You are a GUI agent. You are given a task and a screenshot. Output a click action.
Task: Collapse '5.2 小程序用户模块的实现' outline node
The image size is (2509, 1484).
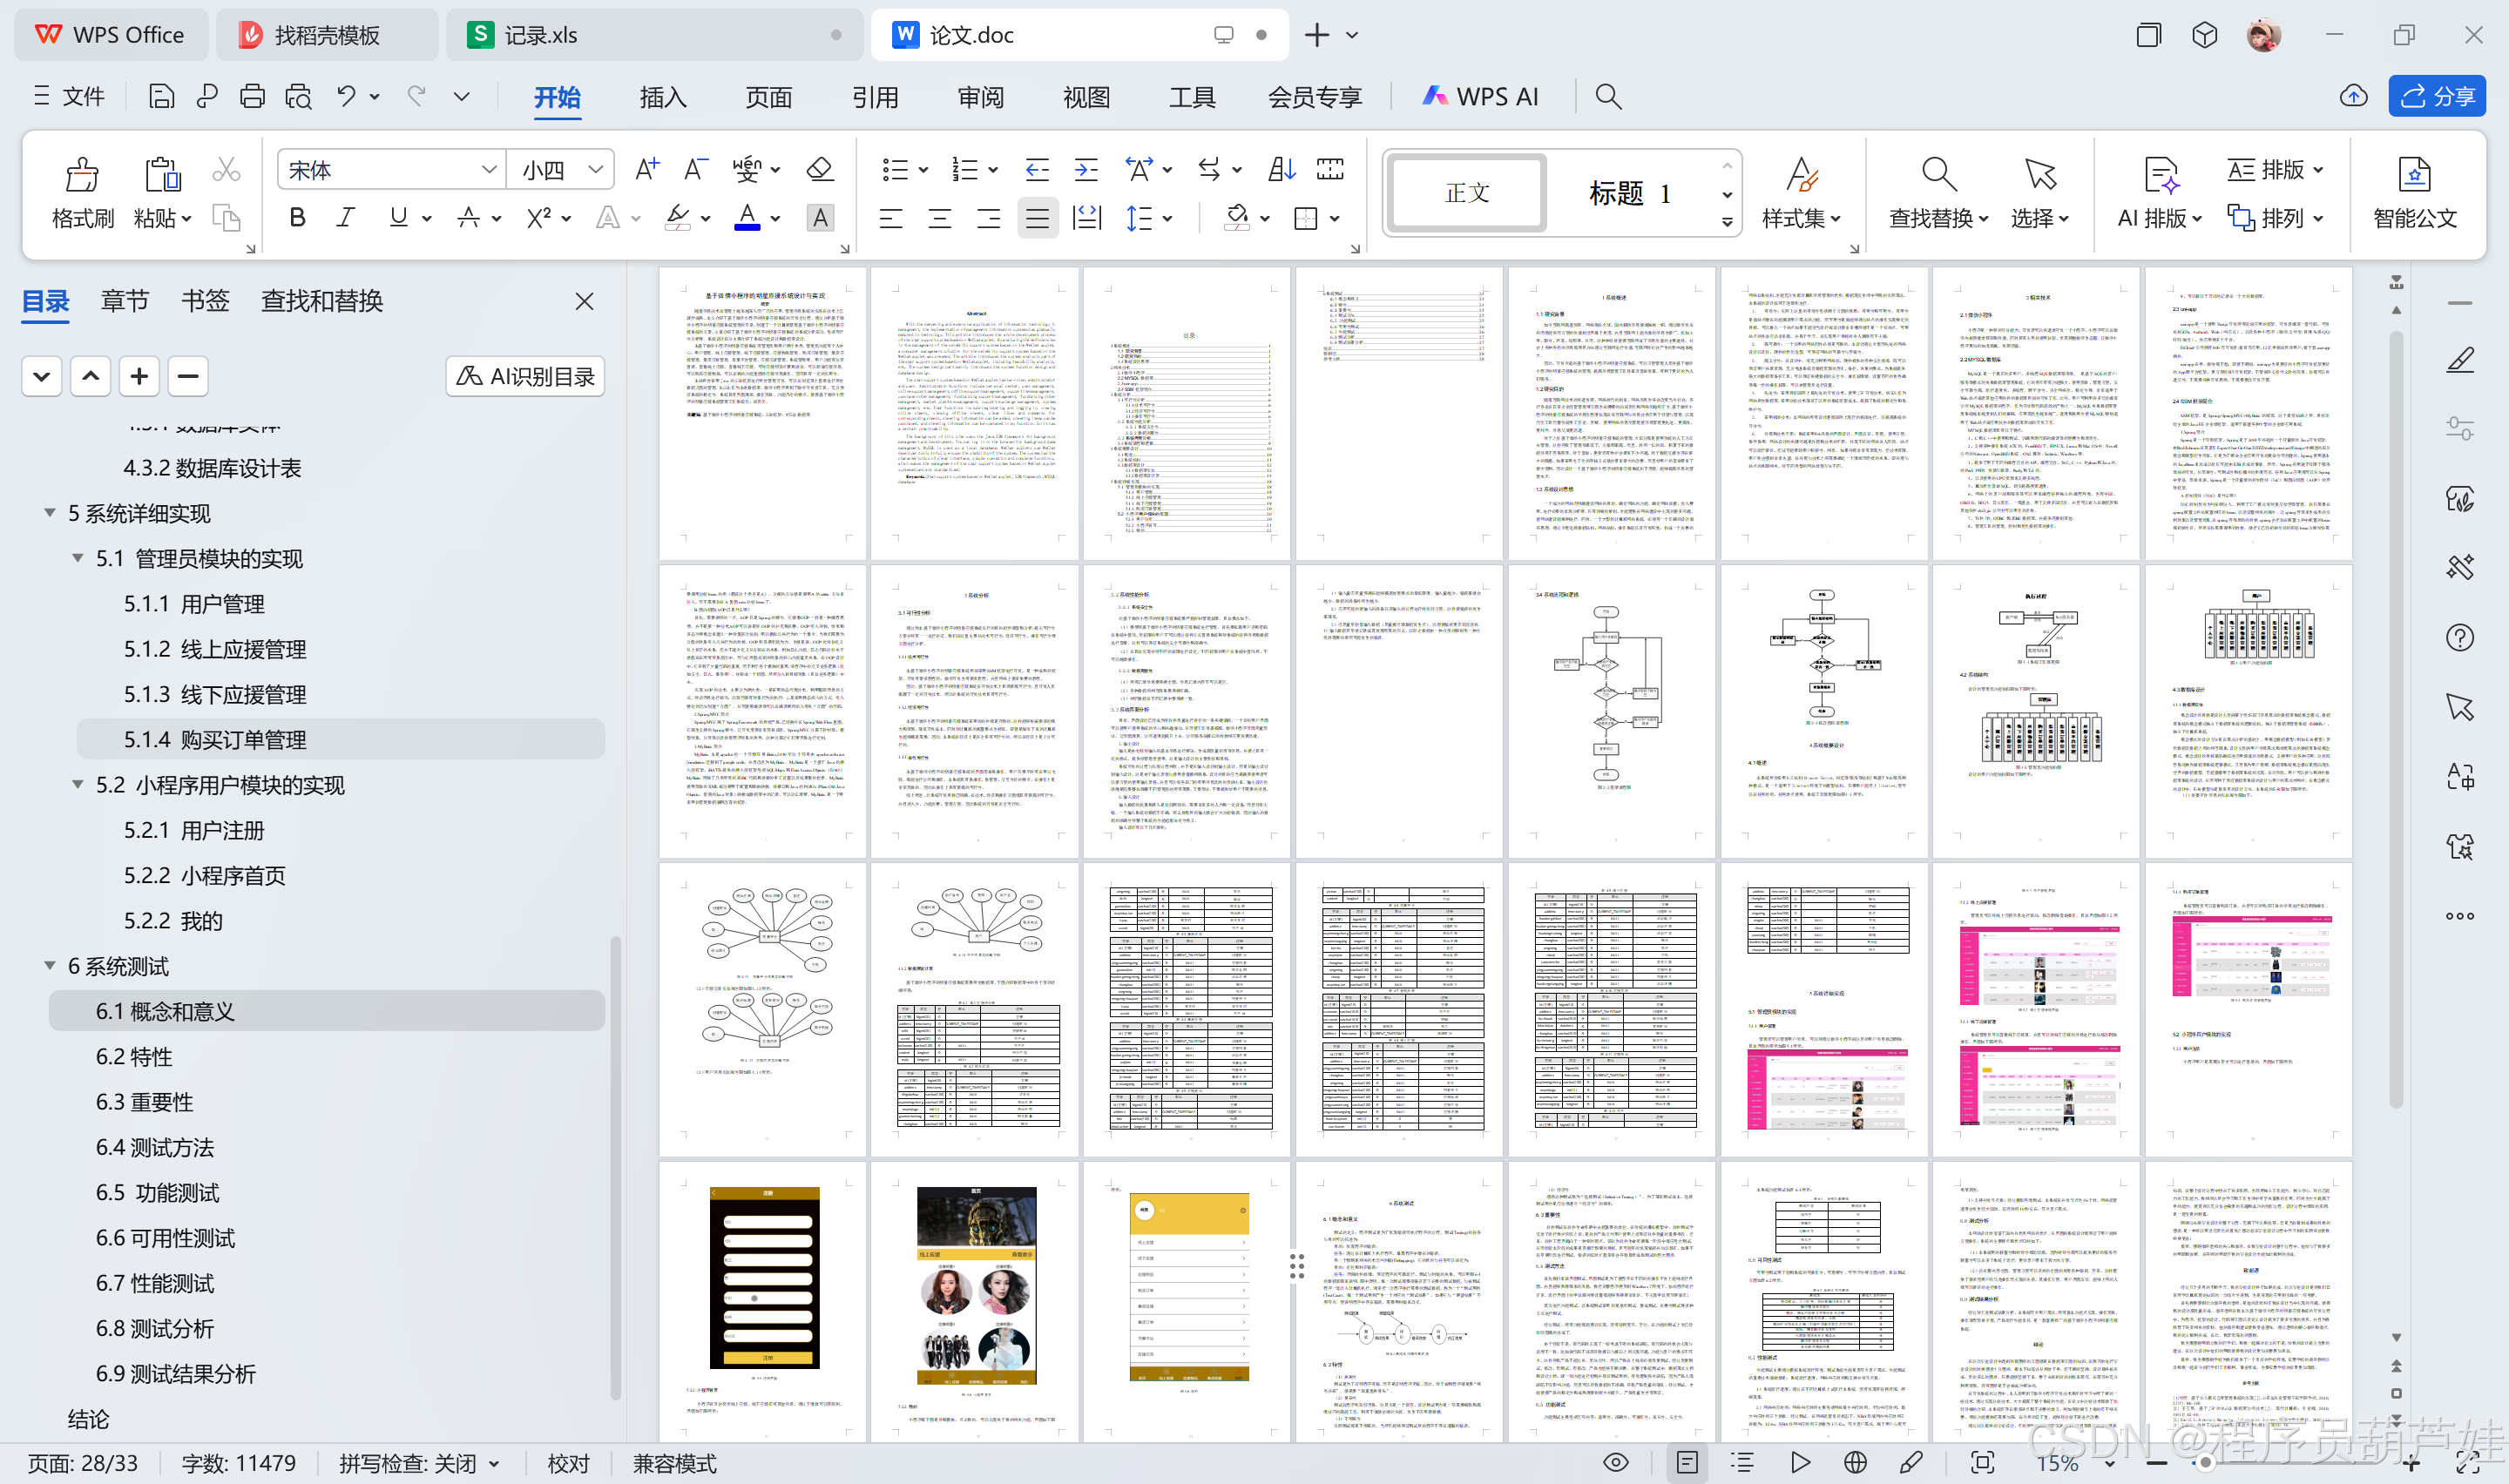[x=78, y=785]
